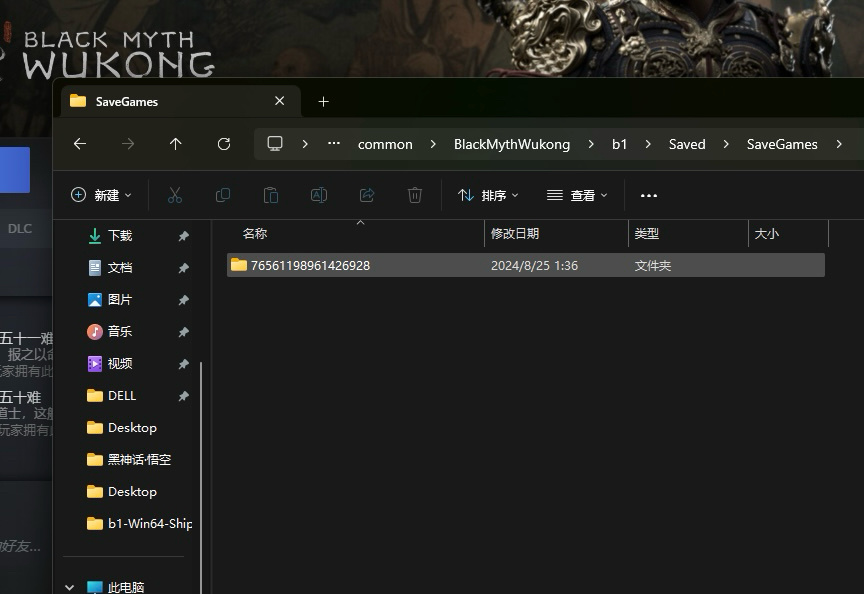Screen dimensions: 864x594
Task: Expand chevron after SaveGames in address bar
Action: tap(839, 144)
